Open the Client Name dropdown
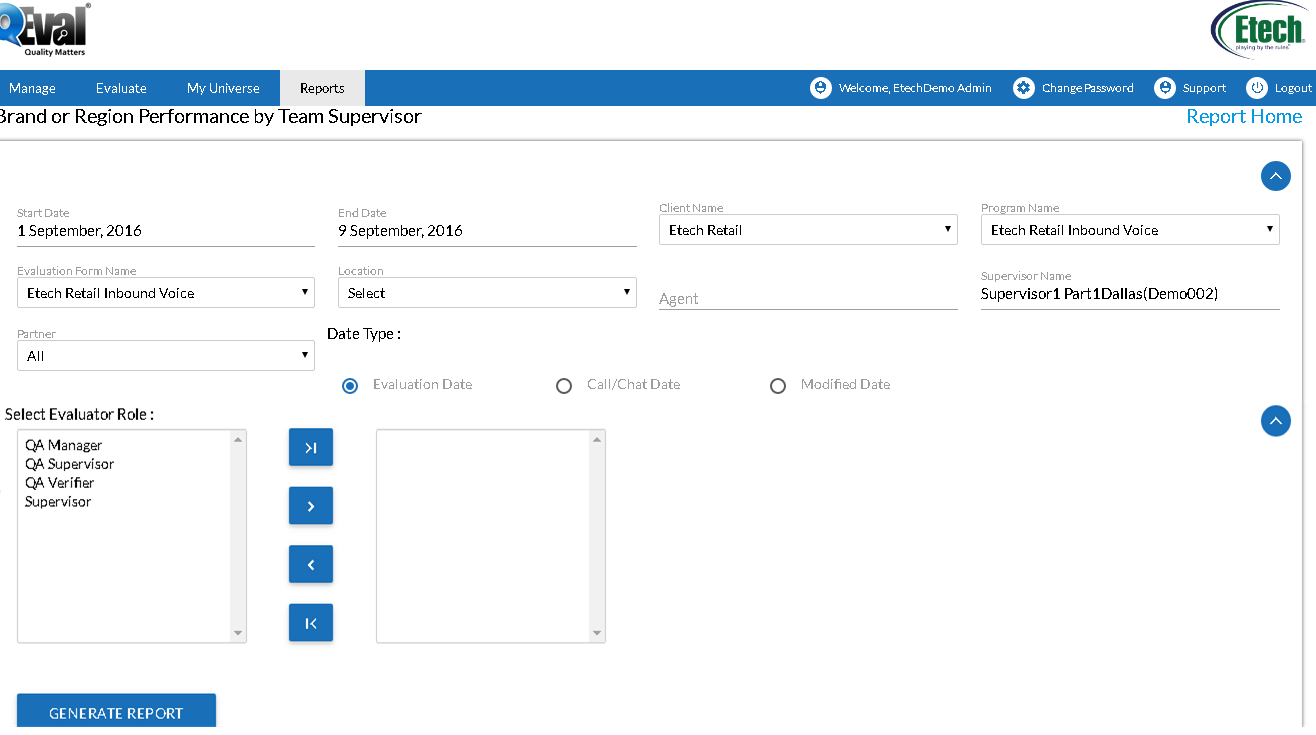The height and width of the screenshot is (735, 1316). point(808,230)
